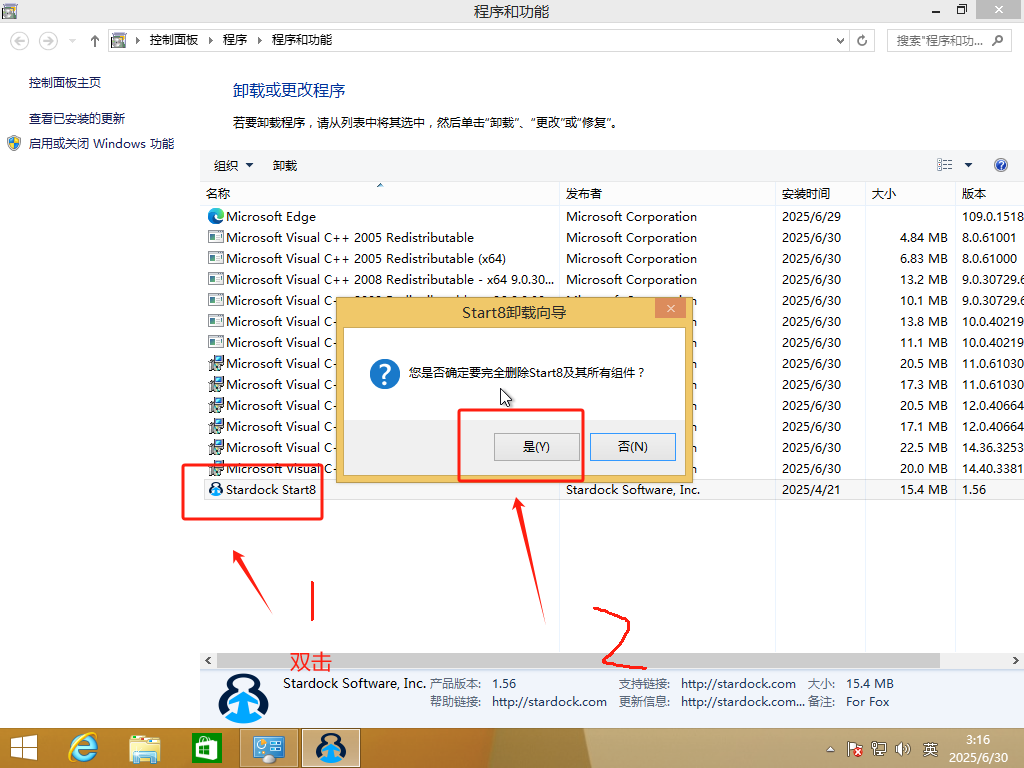Select Visual C++ 2008 Redistributable x64 9.0.30 row
The width and height of the screenshot is (1024, 768).
pos(613,280)
